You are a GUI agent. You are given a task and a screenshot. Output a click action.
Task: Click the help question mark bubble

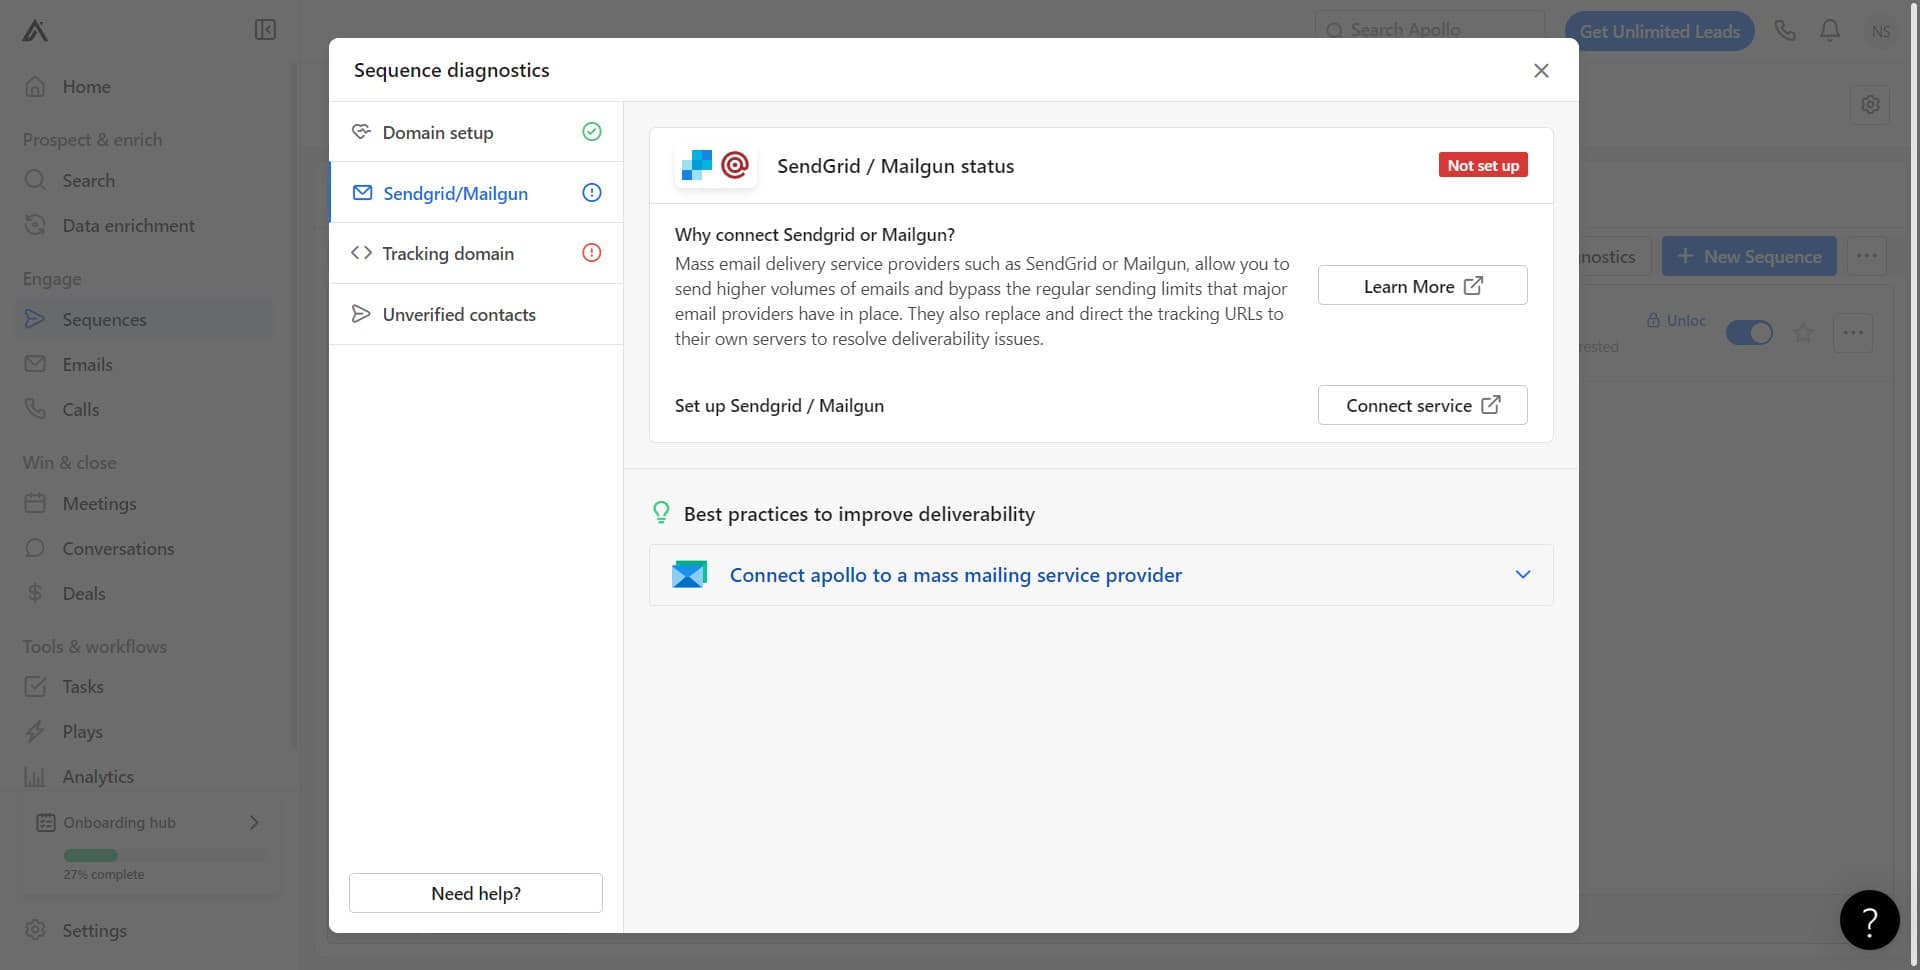coord(1868,919)
